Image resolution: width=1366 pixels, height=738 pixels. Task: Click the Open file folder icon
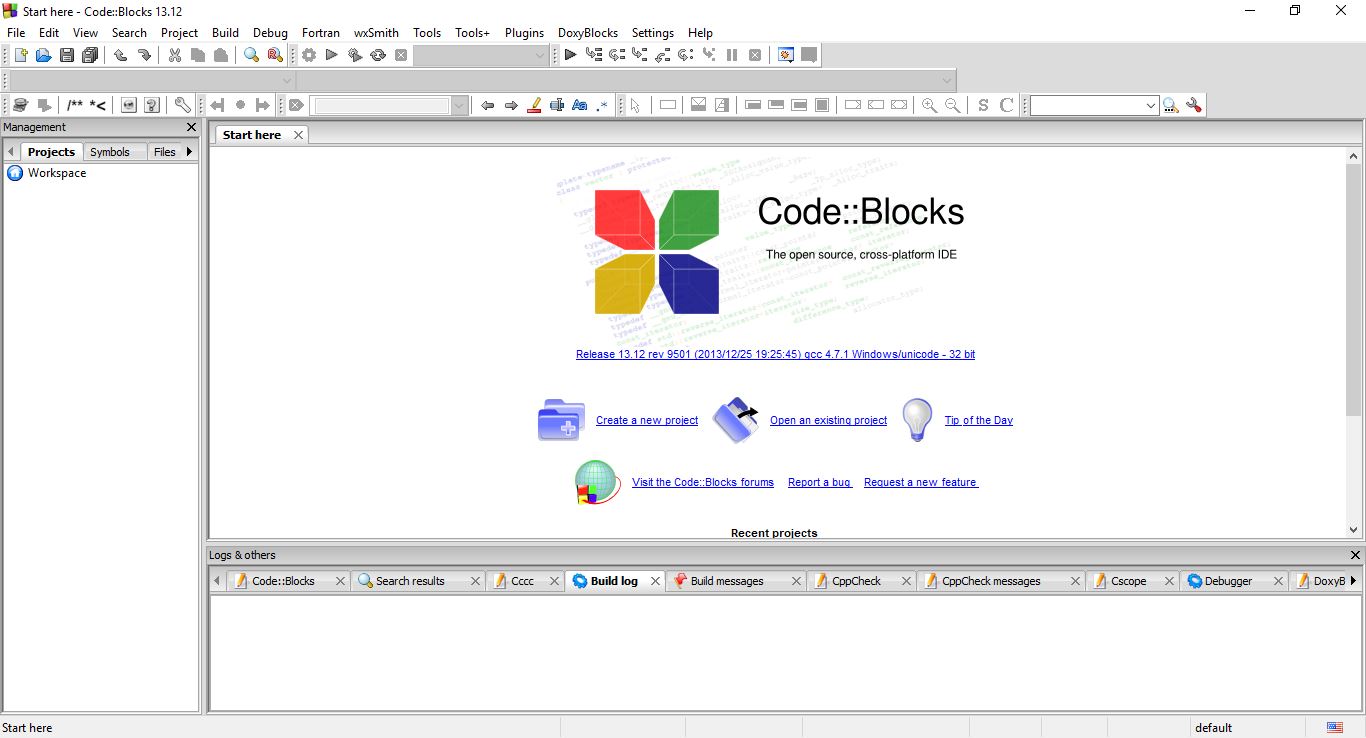click(43, 55)
